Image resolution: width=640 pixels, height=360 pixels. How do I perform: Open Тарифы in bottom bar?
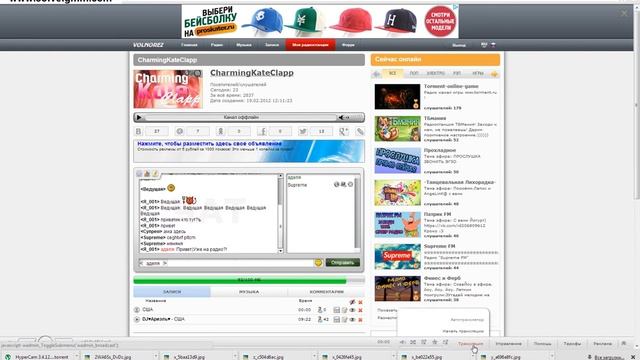[572, 344]
